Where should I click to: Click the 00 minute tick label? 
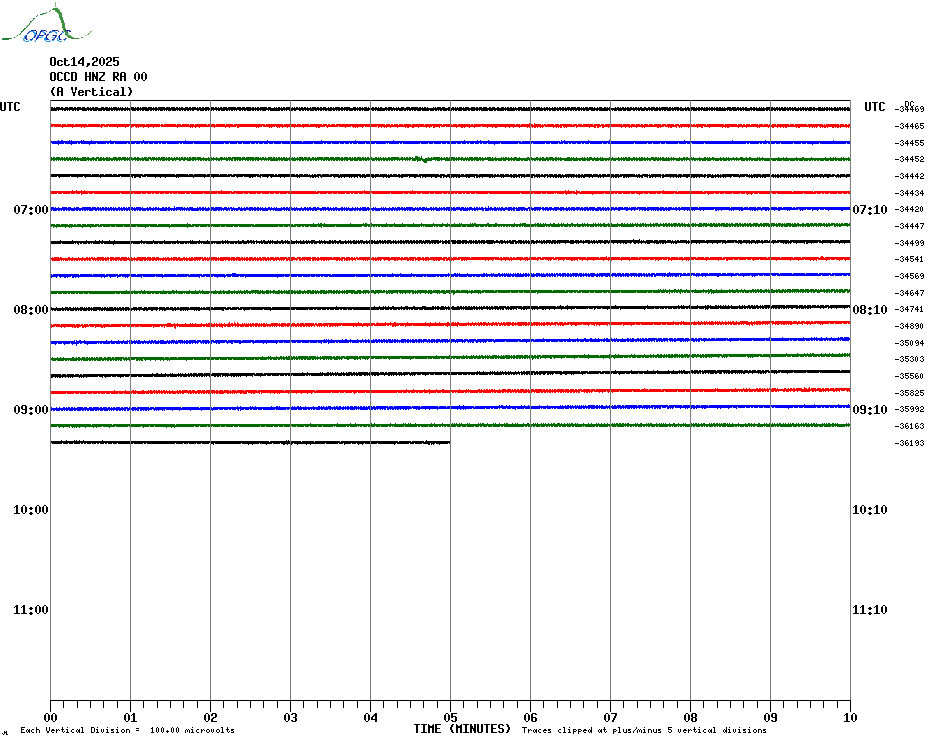pyautogui.click(x=50, y=717)
